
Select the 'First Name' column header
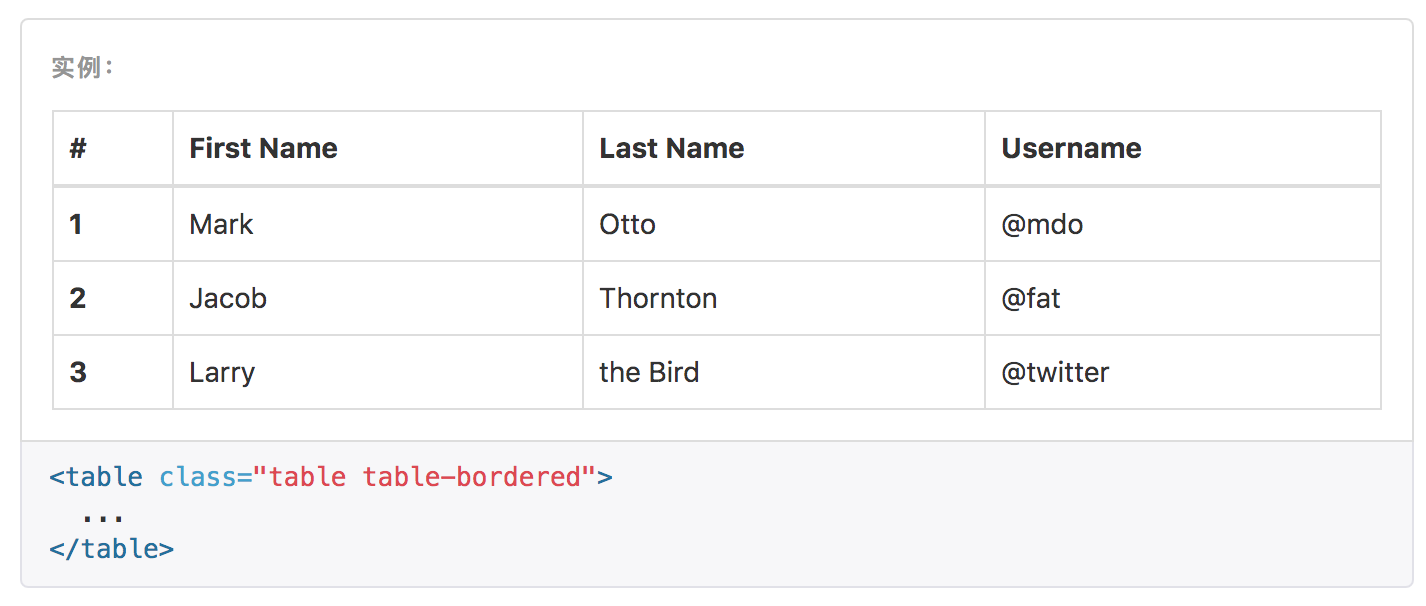coord(378,148)
